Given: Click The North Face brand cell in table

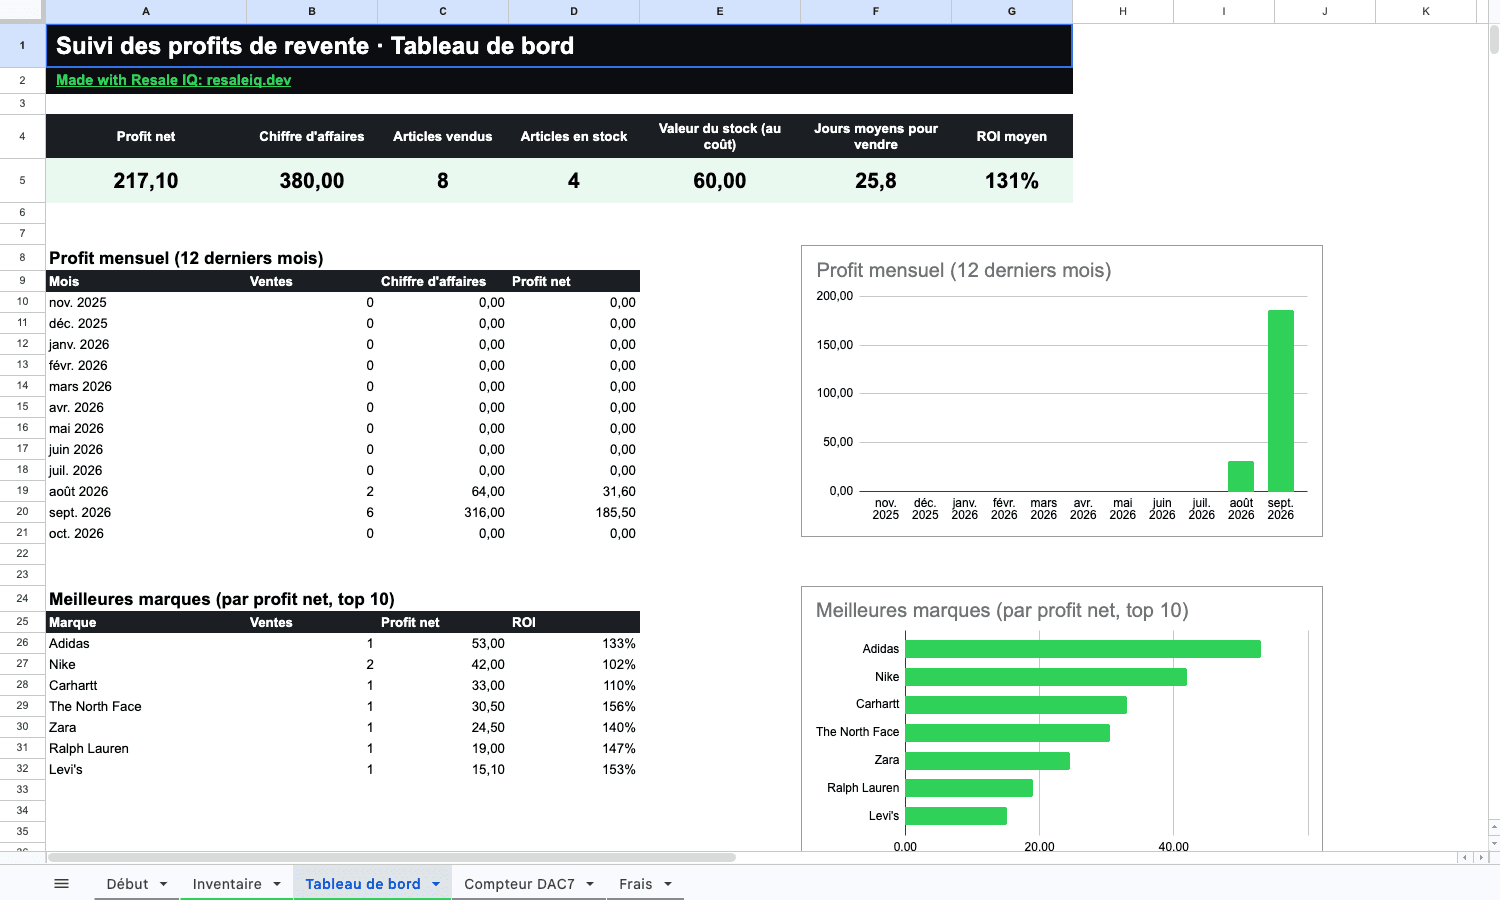Looking at the screenshot, I should (x=146, y=707).
